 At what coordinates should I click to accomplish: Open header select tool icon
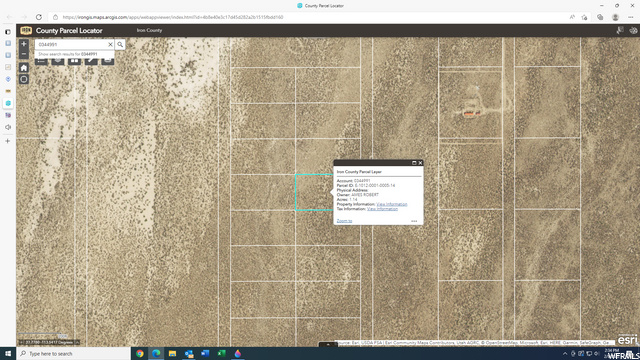(620, 30)
